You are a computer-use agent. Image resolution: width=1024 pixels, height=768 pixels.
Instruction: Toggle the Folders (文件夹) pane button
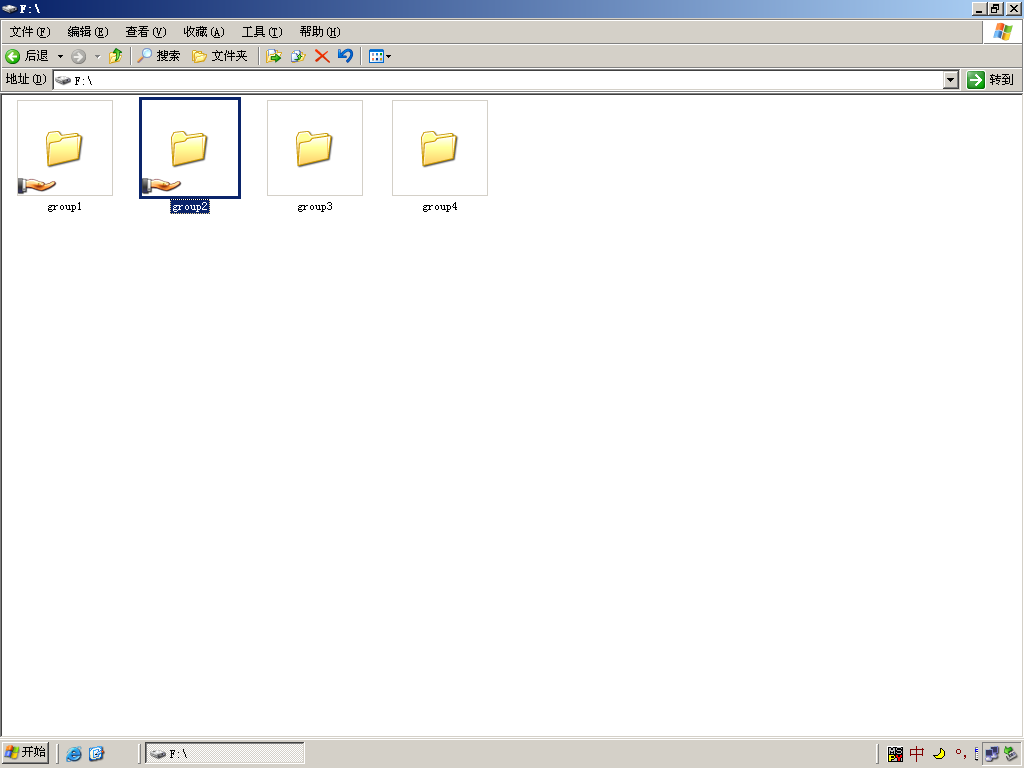click(x=220, y=56)
